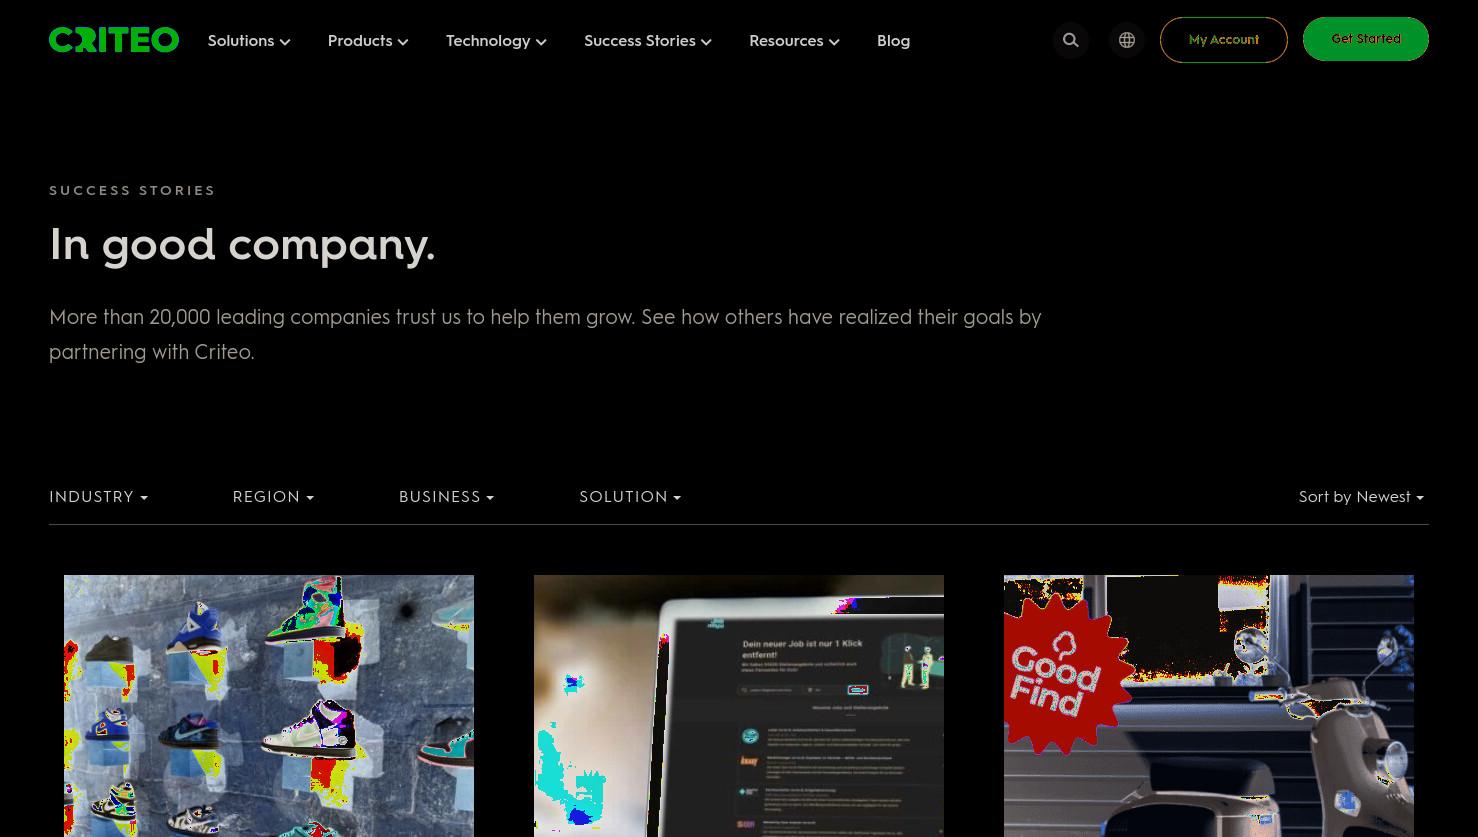Click the Success Stories chevron arrow
Screen dimensions: 1478x837
coord(706,42)
